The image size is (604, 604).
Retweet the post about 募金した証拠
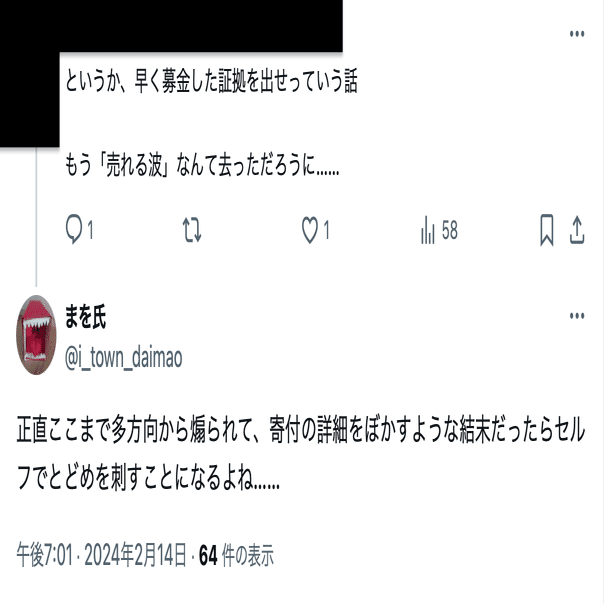click(x=192, y=230)
